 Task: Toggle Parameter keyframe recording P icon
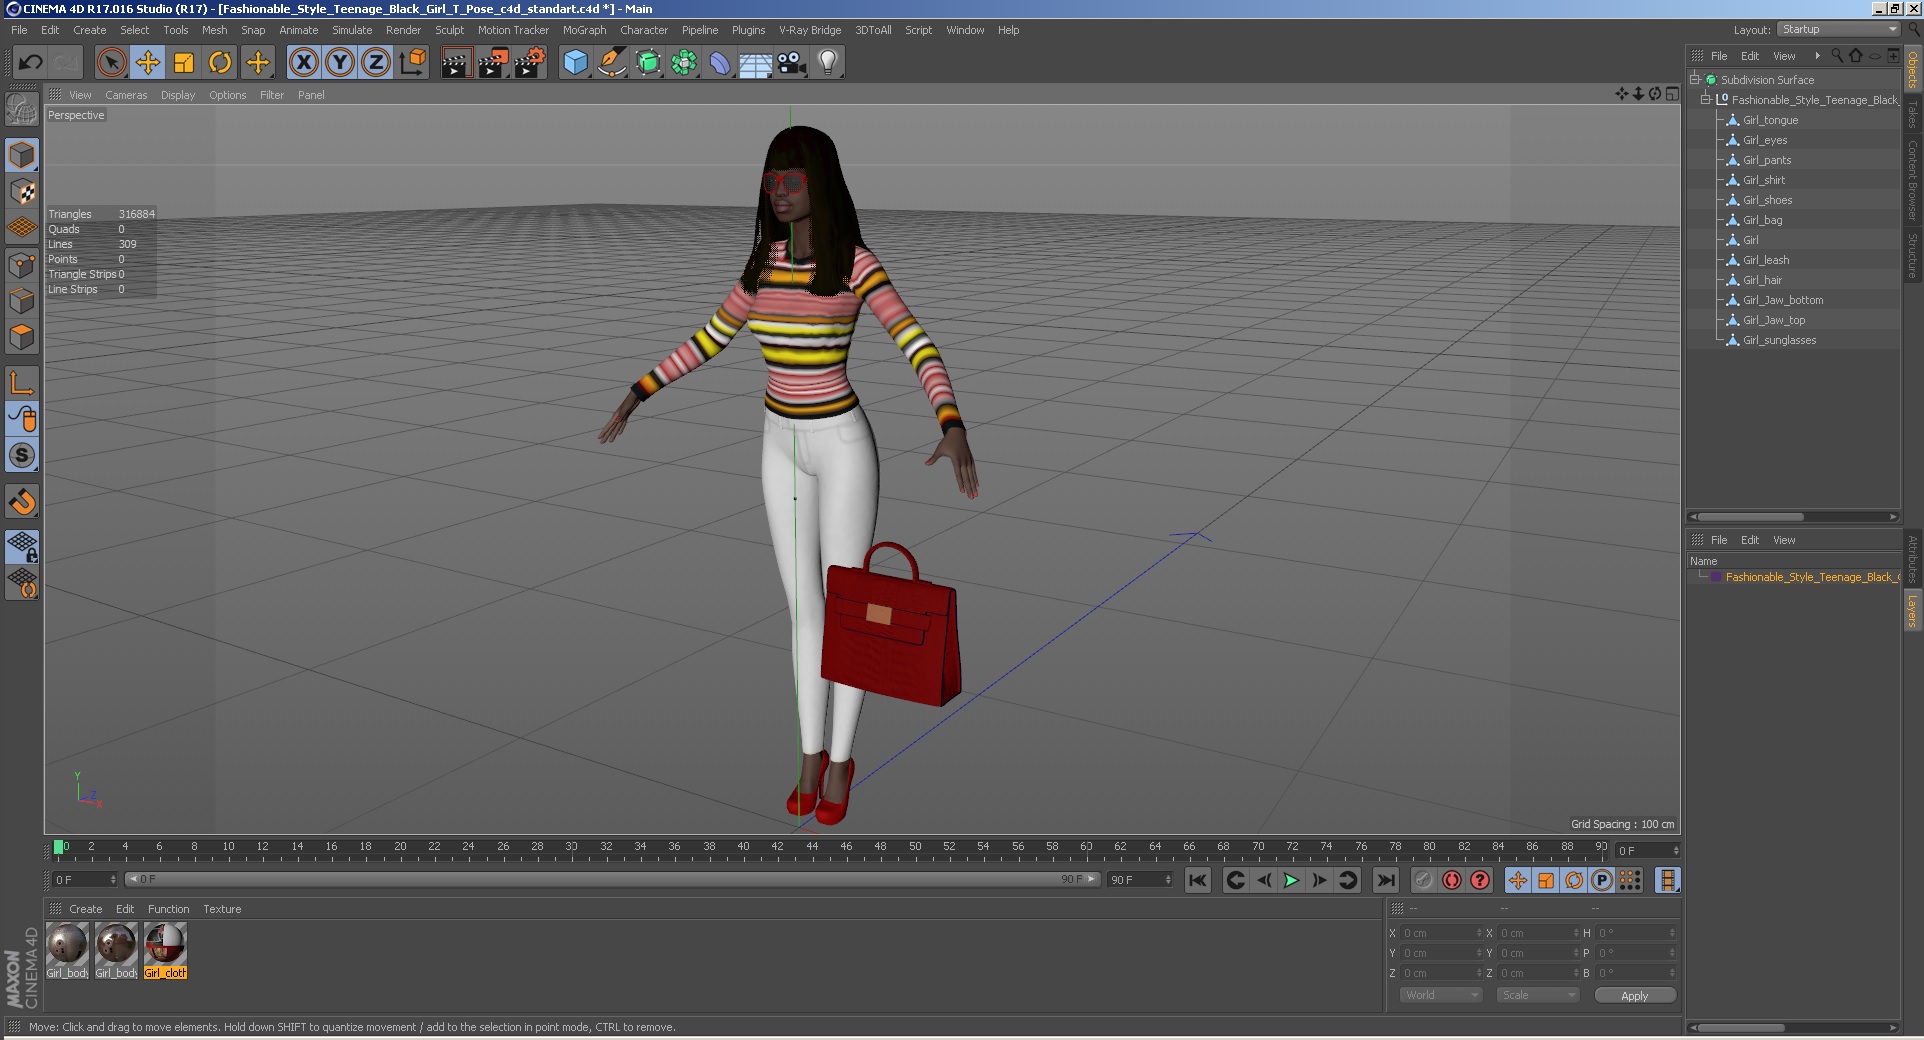1601,880
